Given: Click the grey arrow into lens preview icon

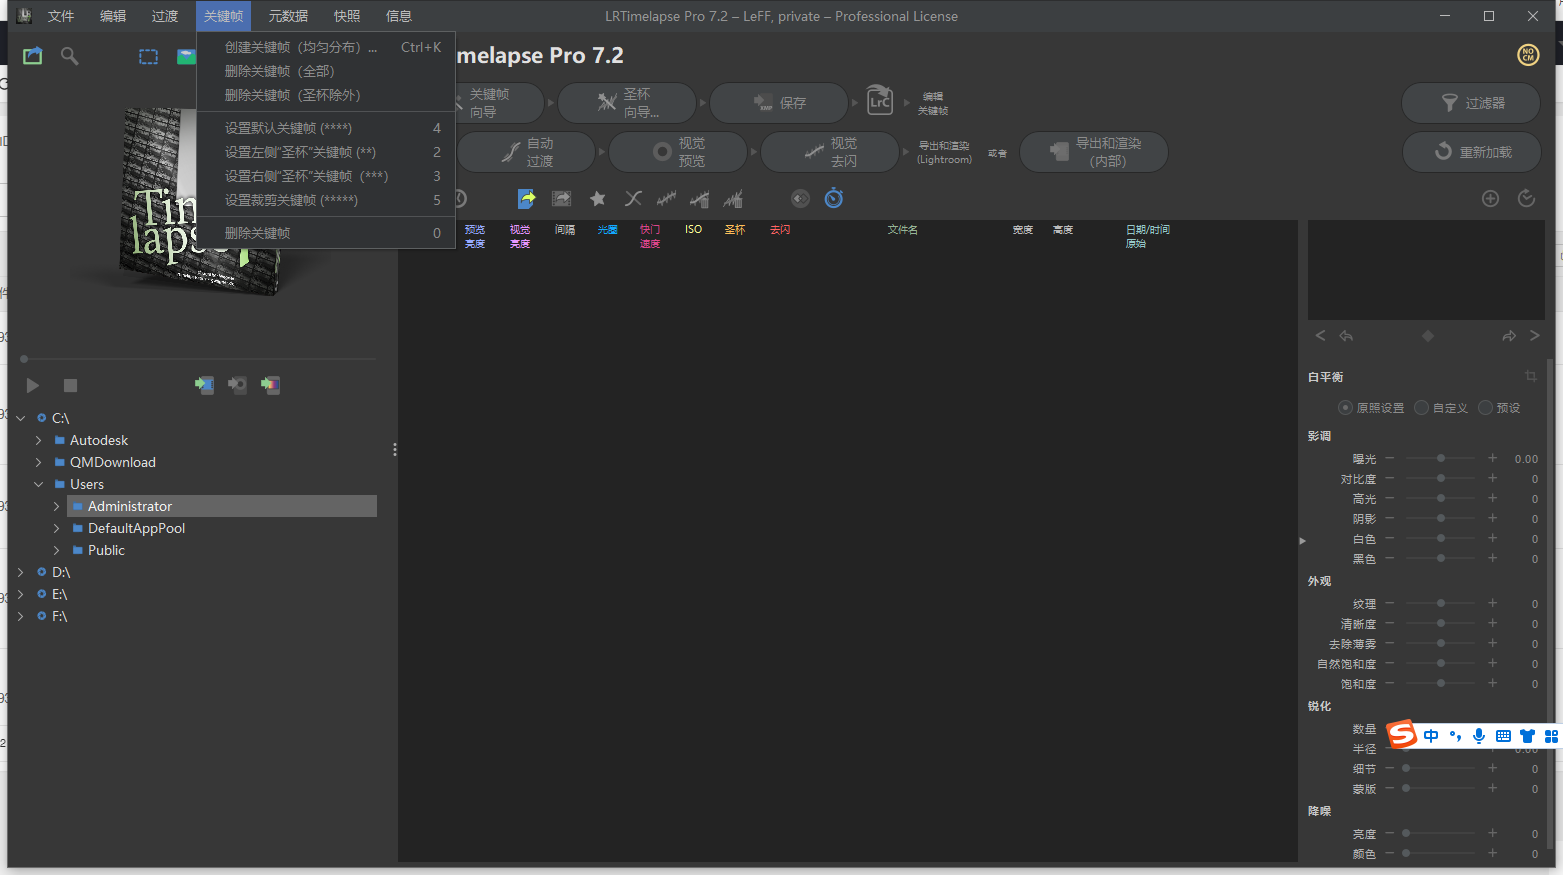Looking at the screenshot, I should [x=237, y=384].
